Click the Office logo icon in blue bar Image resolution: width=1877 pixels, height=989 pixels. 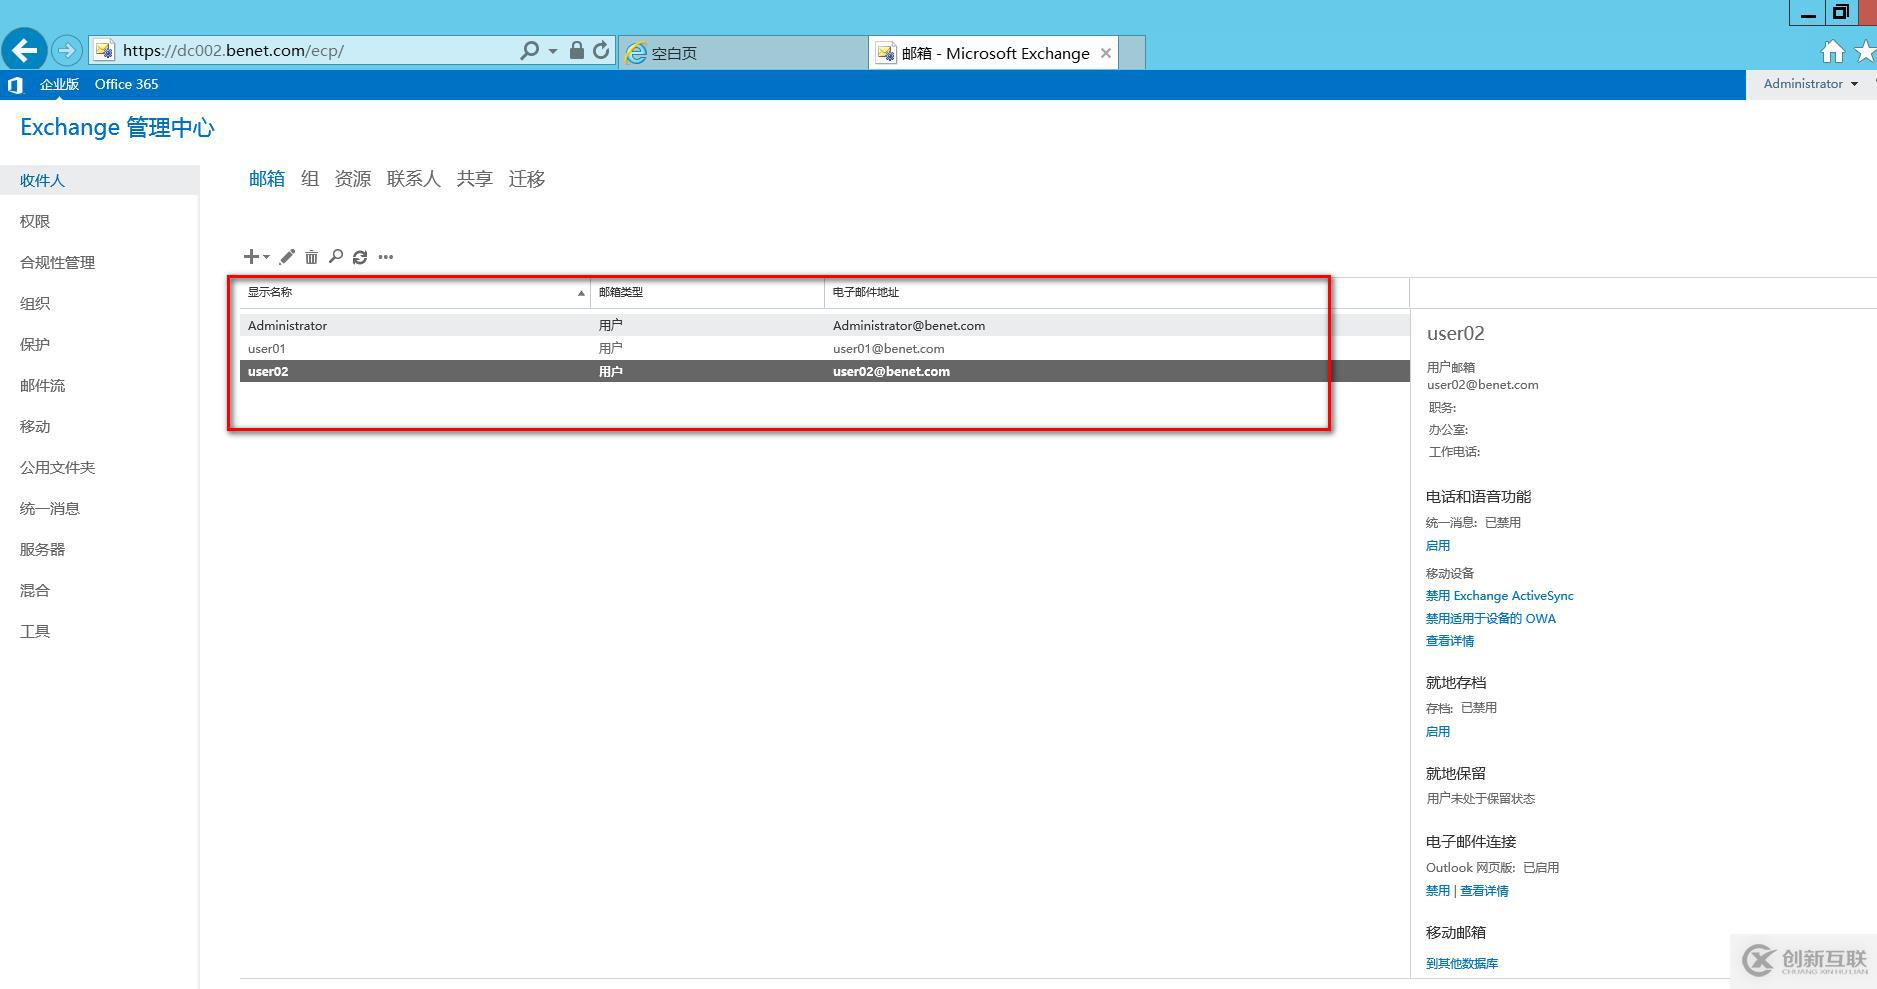click(x=15, y=85)
